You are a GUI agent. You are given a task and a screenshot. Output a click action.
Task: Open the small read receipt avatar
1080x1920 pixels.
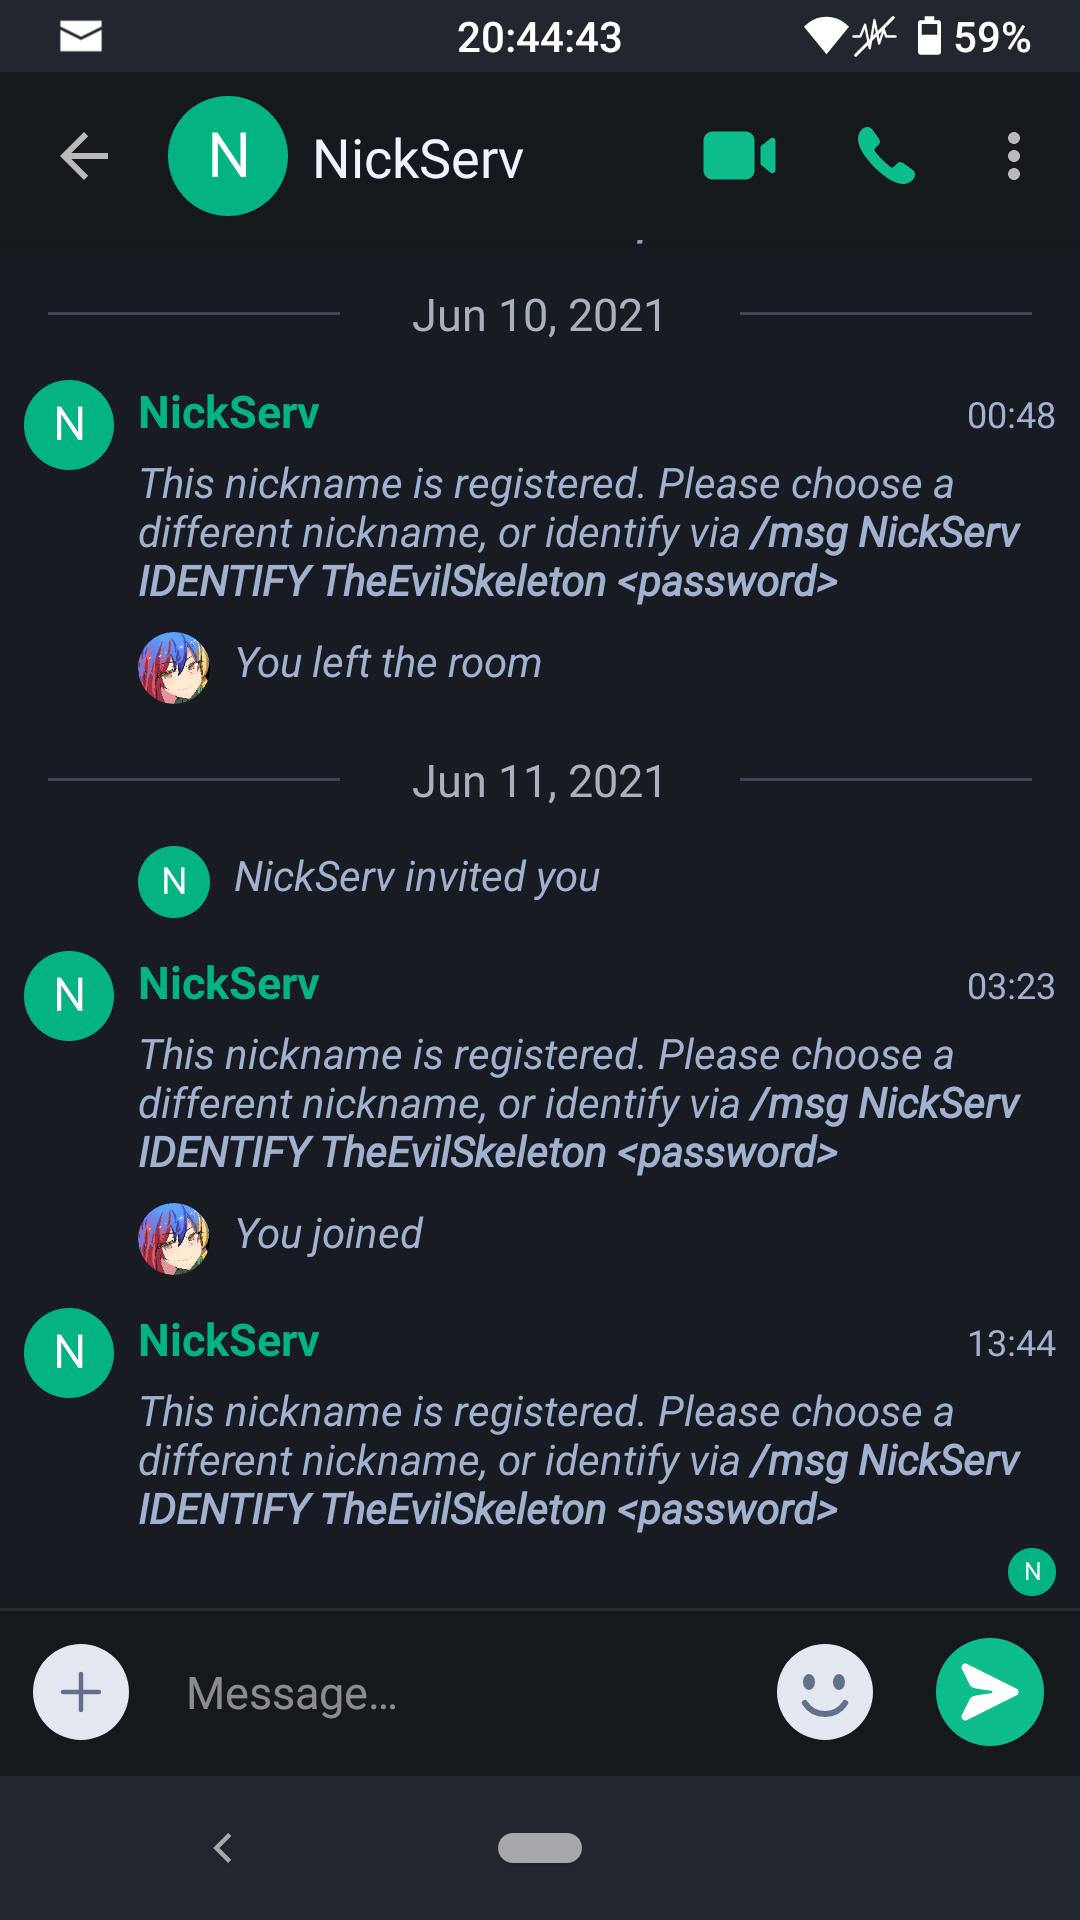click(x=1032, y=1572)
